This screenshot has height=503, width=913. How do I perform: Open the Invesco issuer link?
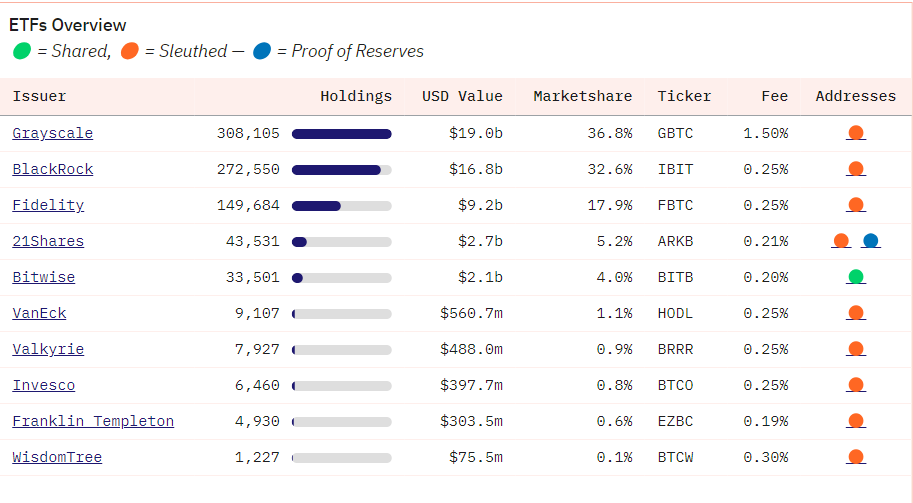[43, 385]
